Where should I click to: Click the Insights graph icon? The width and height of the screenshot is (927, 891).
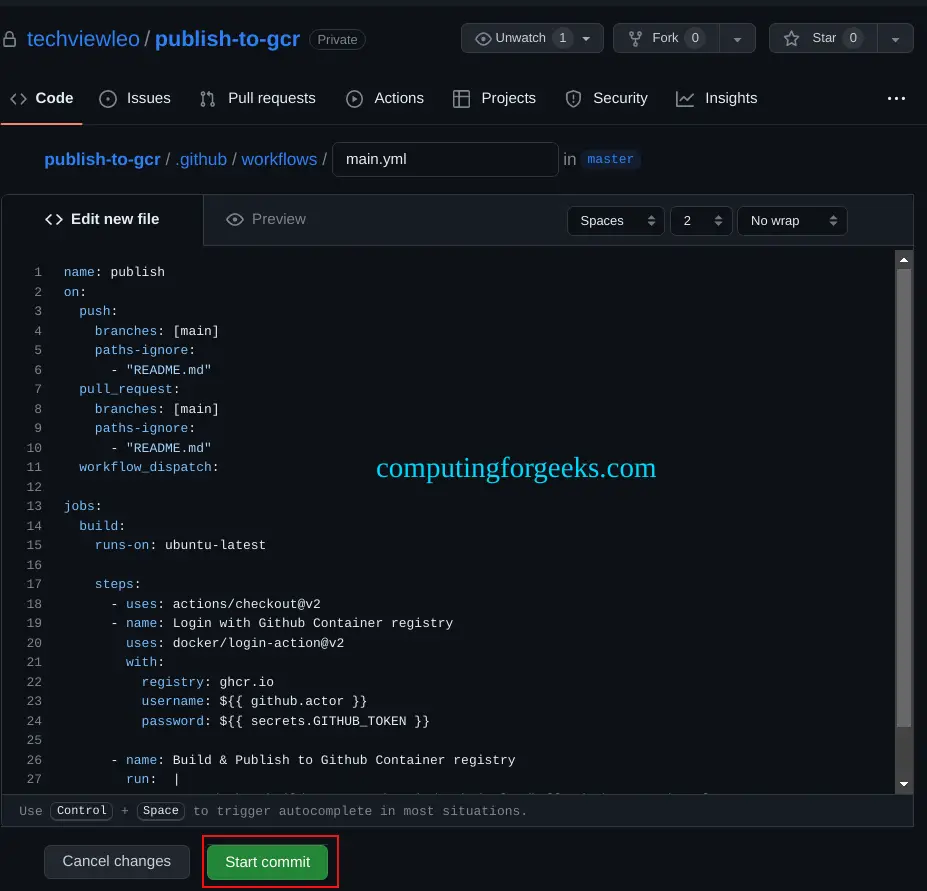point(685,99)
